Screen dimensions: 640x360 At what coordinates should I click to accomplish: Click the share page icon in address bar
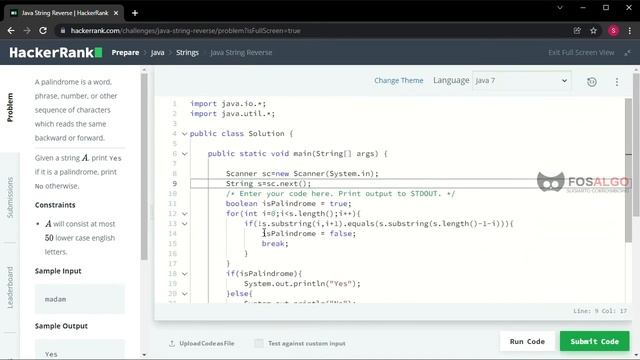[577, 31]
